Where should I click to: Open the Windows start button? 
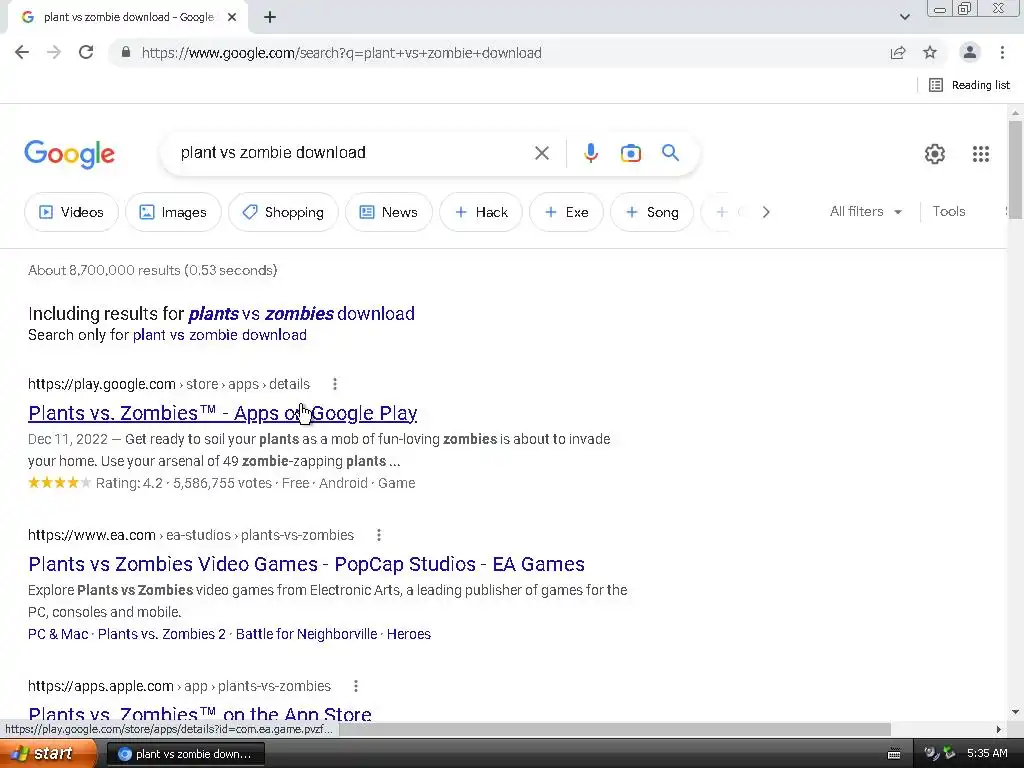(48, 754)
